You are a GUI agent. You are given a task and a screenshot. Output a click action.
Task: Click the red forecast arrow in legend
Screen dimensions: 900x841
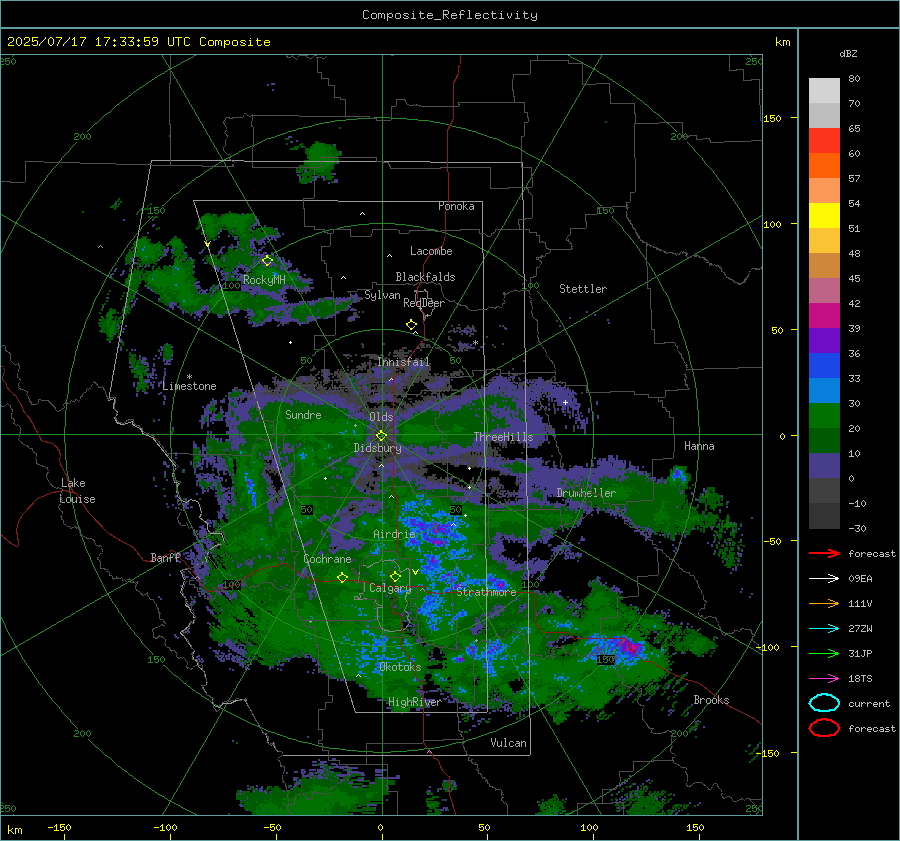click(x=824, y=553)
